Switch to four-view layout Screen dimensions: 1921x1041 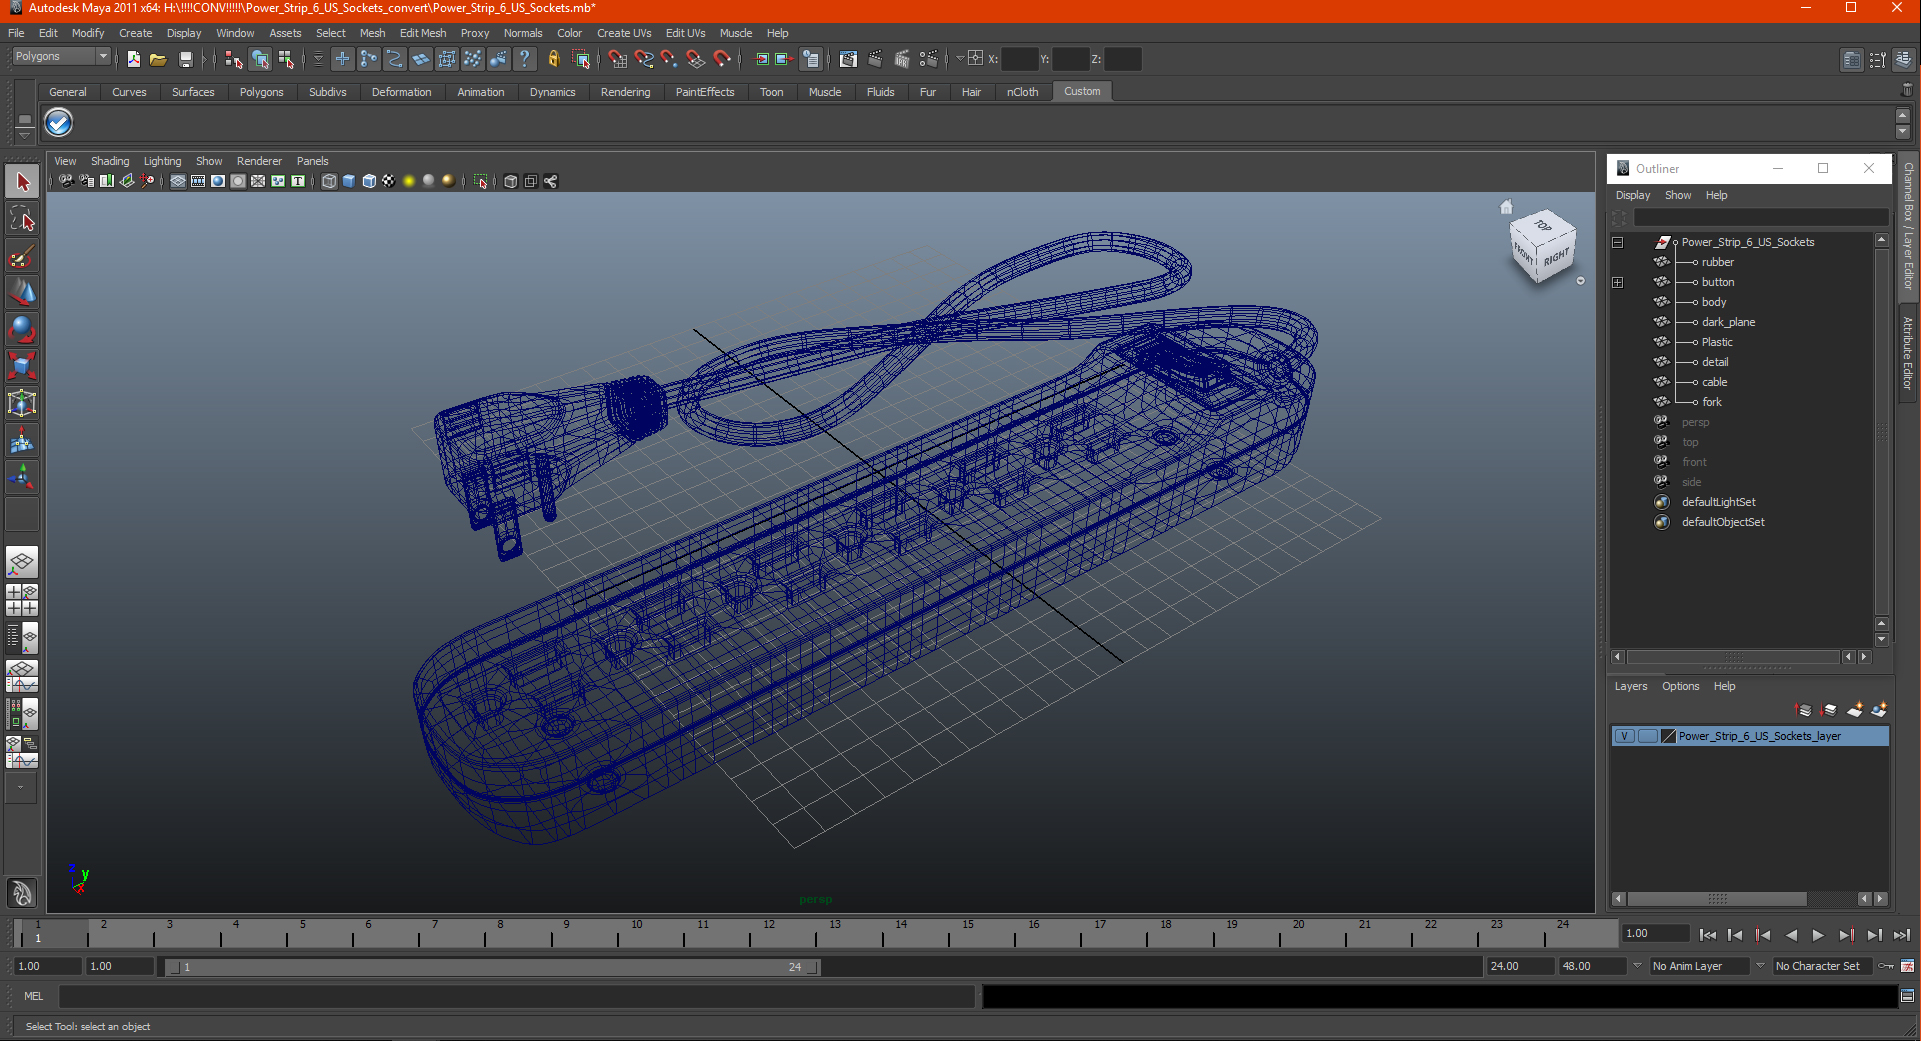pos(22,600)
